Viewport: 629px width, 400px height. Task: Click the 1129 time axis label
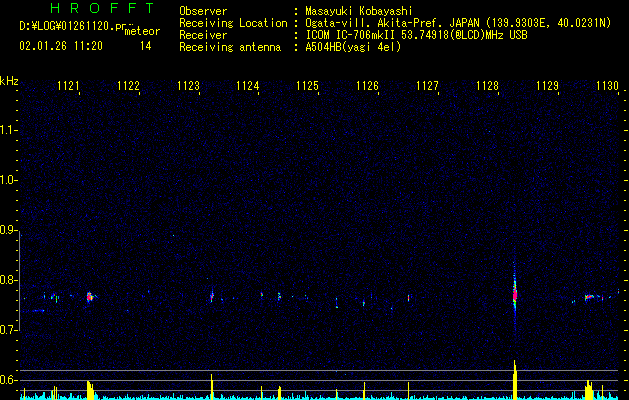[548, 86]
